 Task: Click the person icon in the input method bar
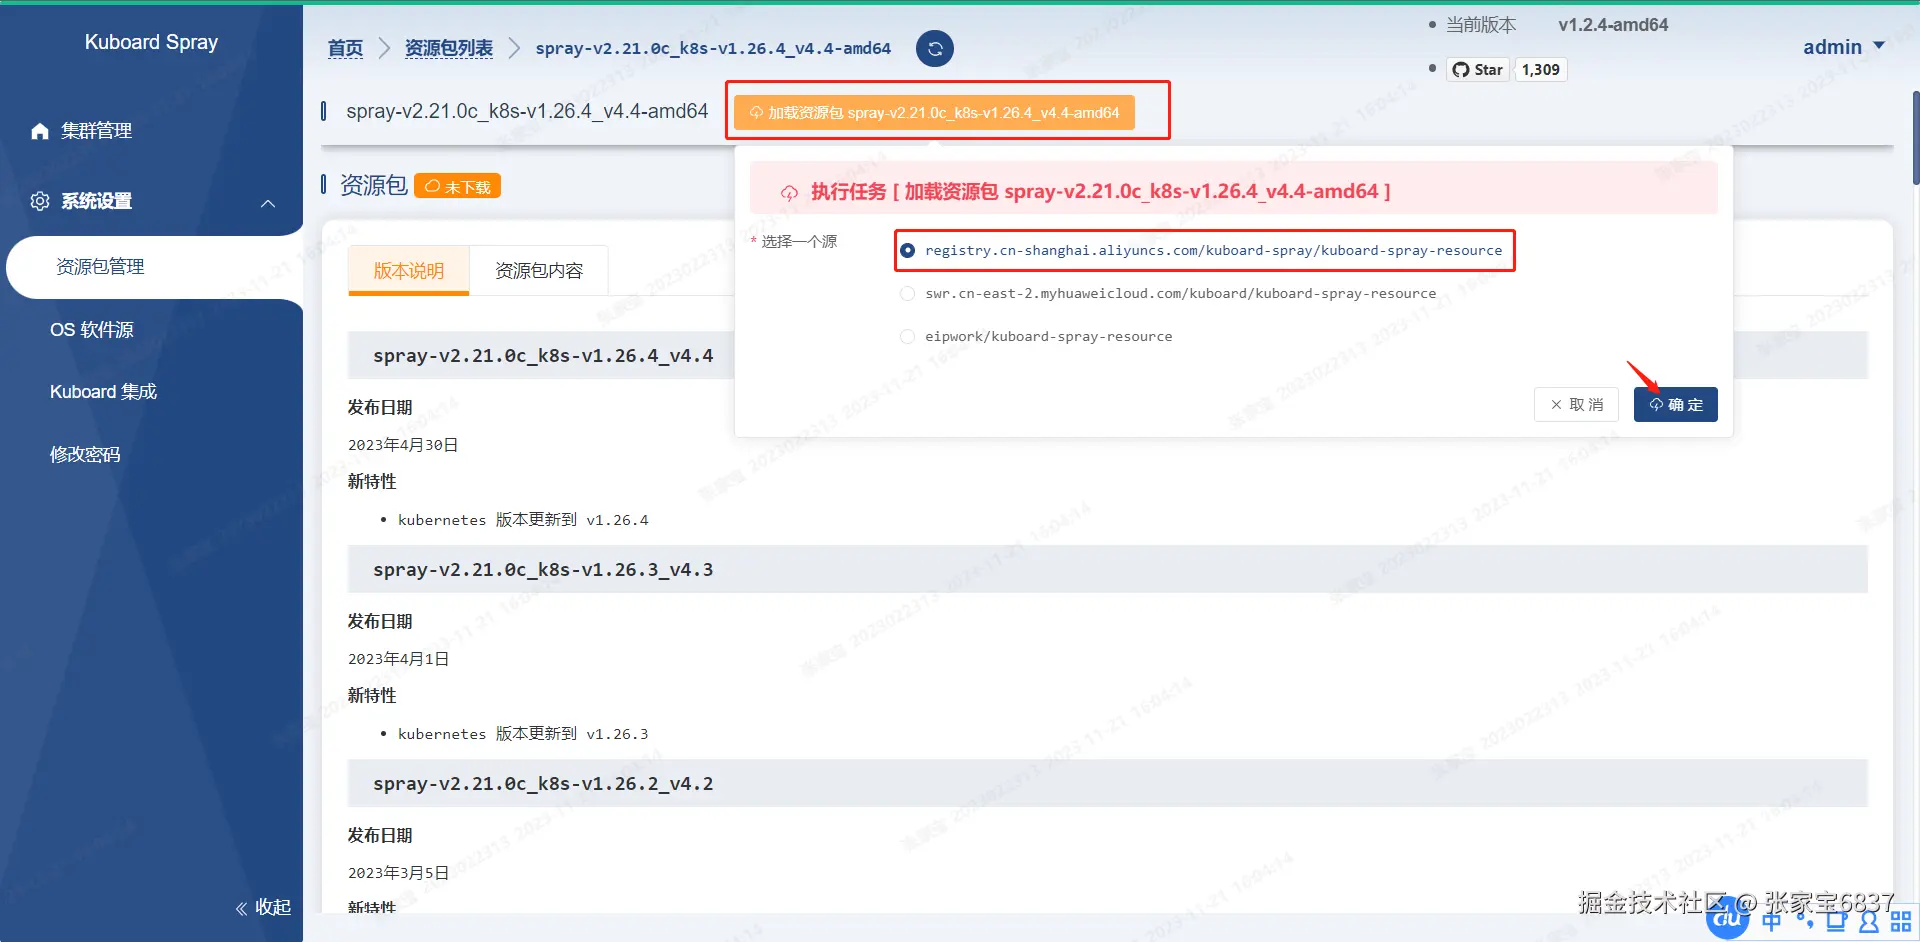tap(1868, 921)
